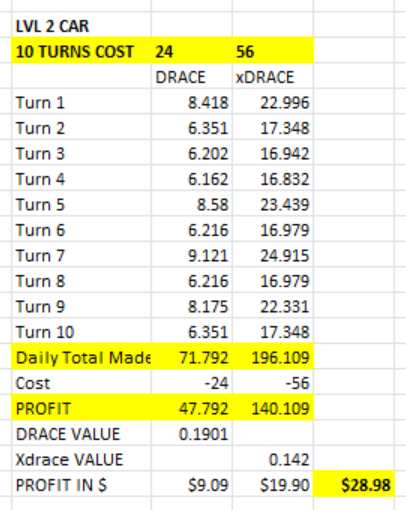Select PROFIT value 47.792
This screenshot has width=406, height=510.
(x=192, y=408)
